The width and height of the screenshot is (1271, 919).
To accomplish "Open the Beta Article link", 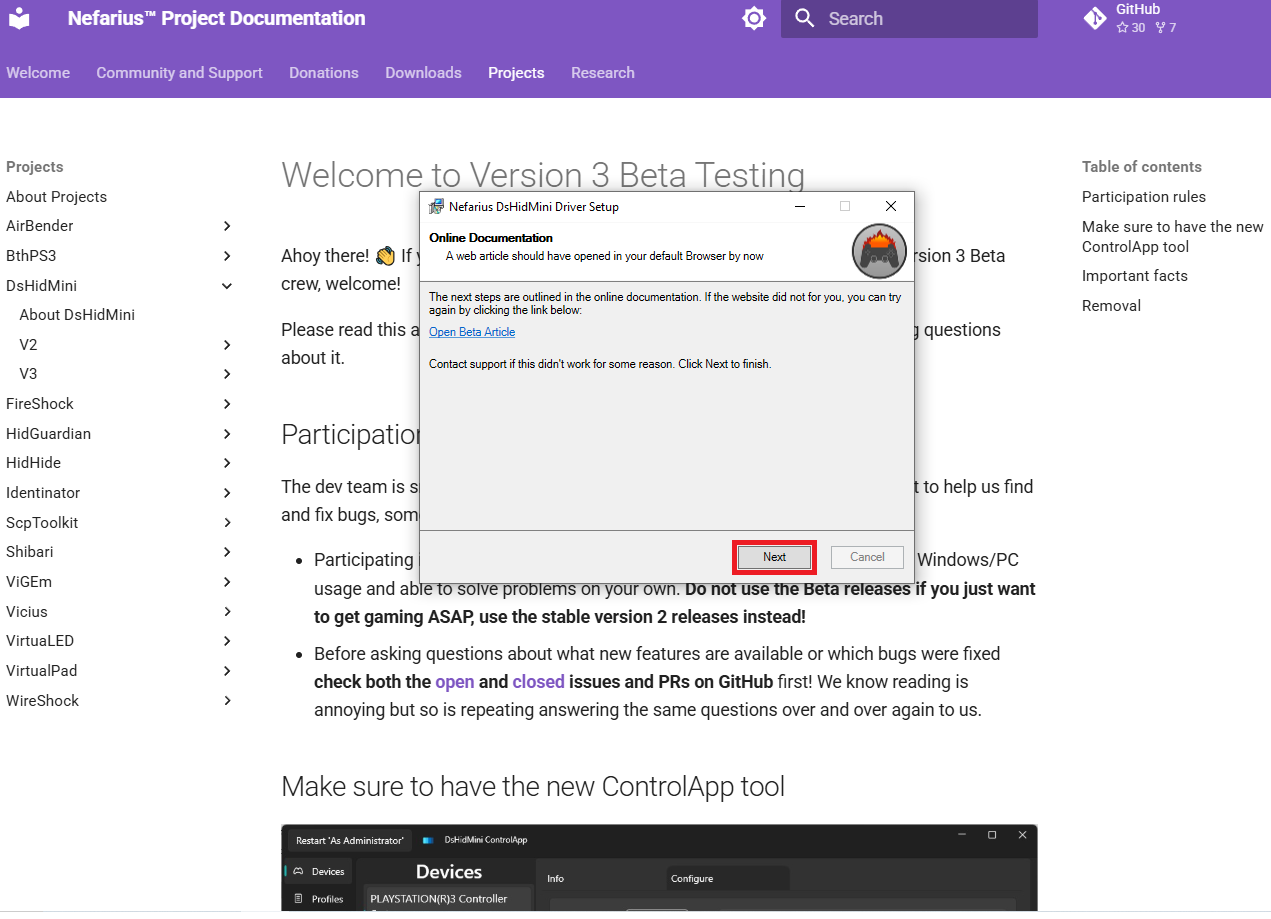I will [472, 332].
